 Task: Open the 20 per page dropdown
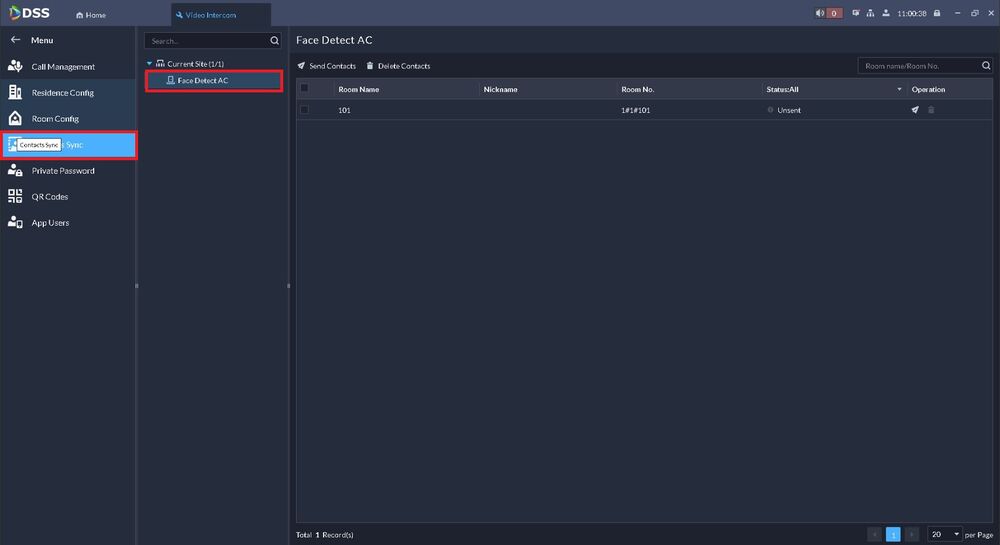pyautogui.click(x=945, y=535)
